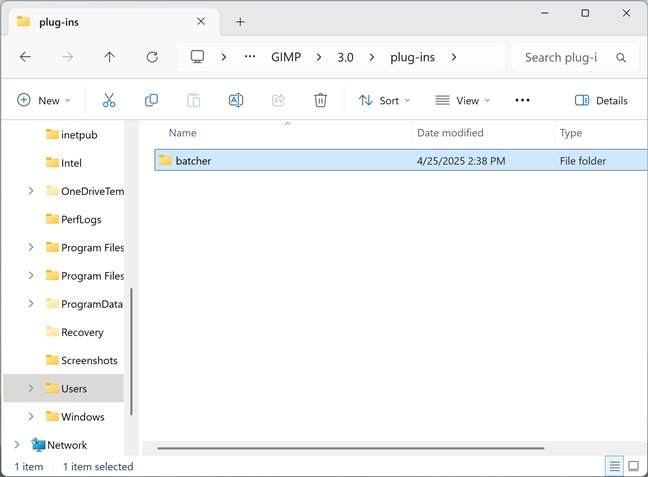The width and height of the screenshot is (648, 477).
Task: Click the Rename icon in toolbar
Action: (236, 100)
